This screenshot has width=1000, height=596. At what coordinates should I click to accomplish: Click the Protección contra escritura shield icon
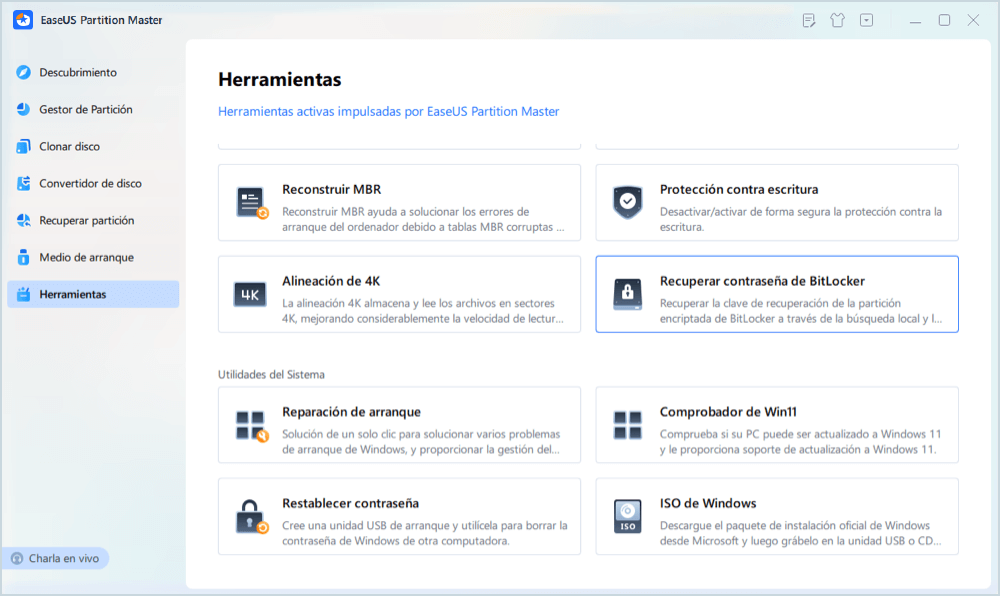pos(628,202)
